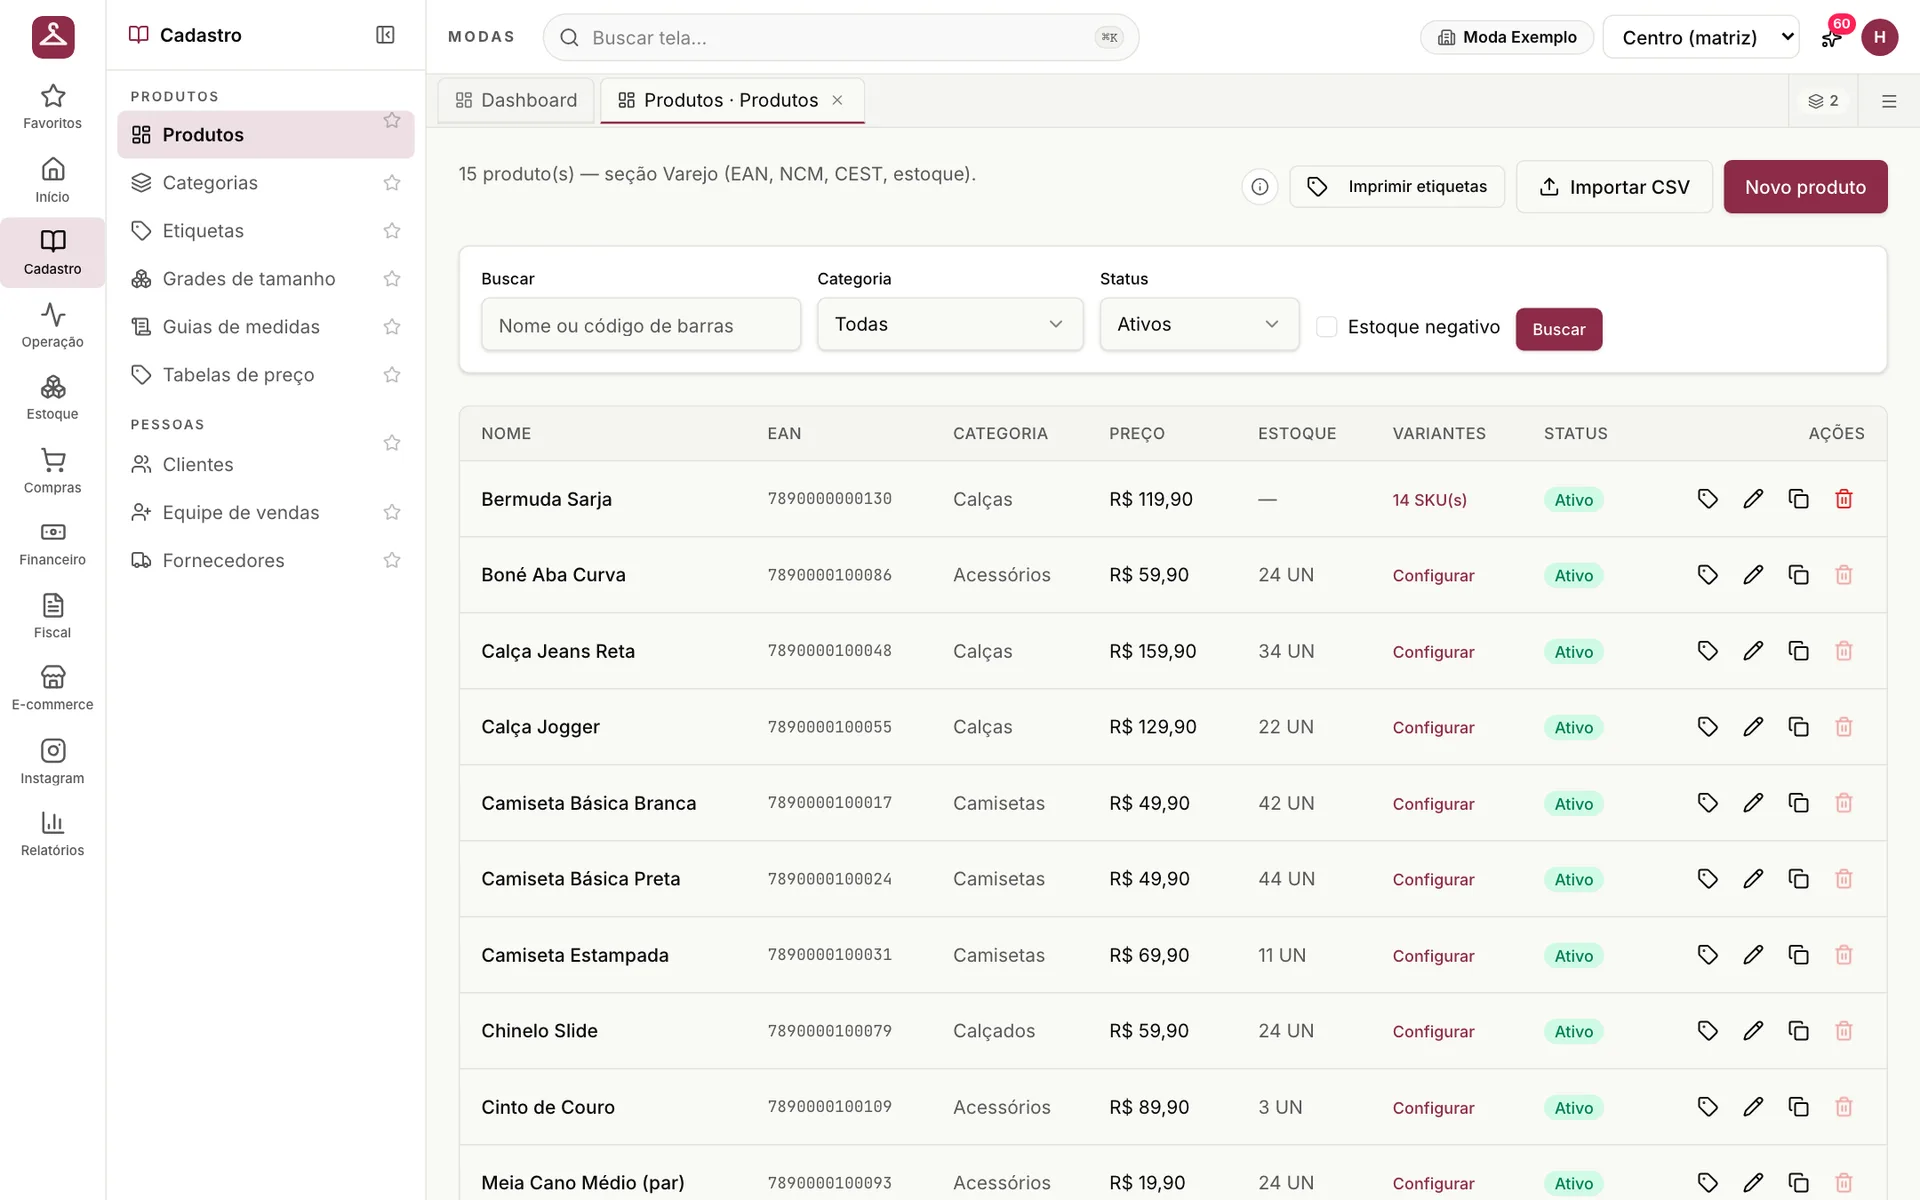This screenshot has width=1920, height=1200.
Task: Collapse the Cadastro side panel
Action: (x=385, y=35)
